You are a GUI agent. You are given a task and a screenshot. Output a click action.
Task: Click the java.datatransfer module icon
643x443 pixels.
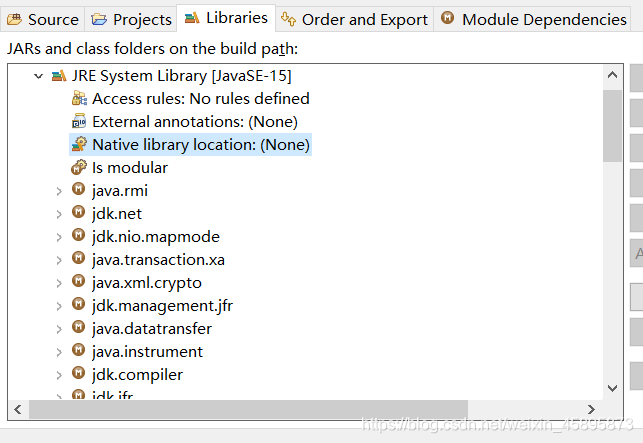point(78,327)
